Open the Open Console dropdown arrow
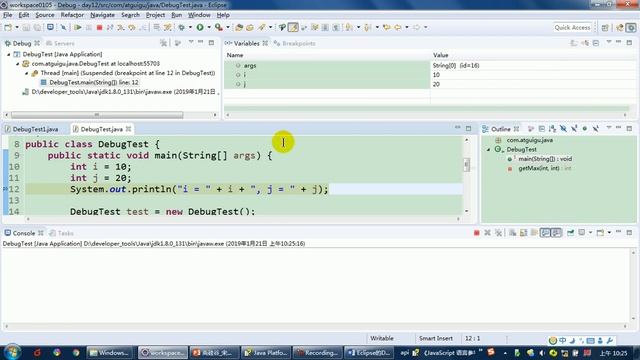640x360 pixels. click(609, 233)
